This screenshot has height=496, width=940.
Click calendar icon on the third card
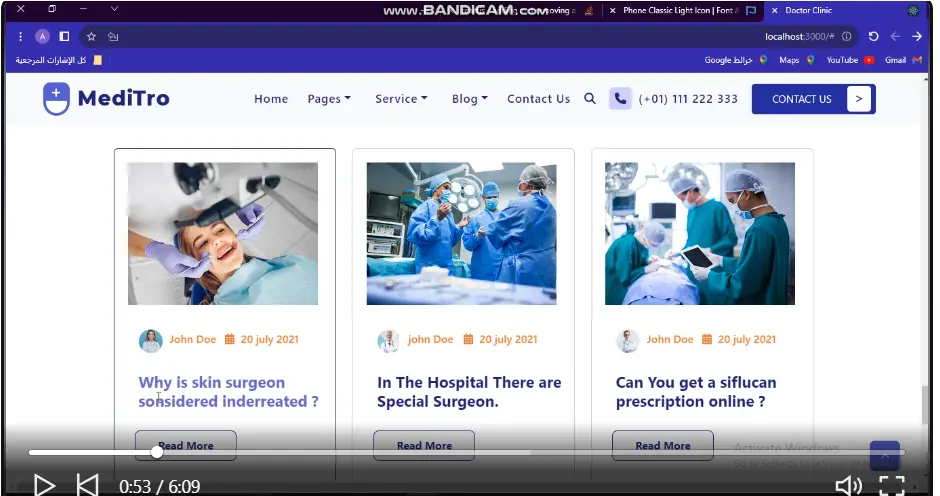707,339
